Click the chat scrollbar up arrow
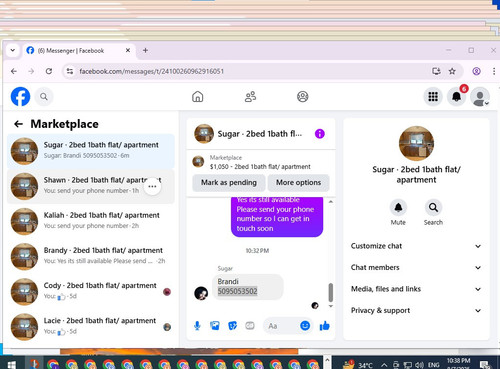This screenshot has width=500, height=369. (331, 202)
